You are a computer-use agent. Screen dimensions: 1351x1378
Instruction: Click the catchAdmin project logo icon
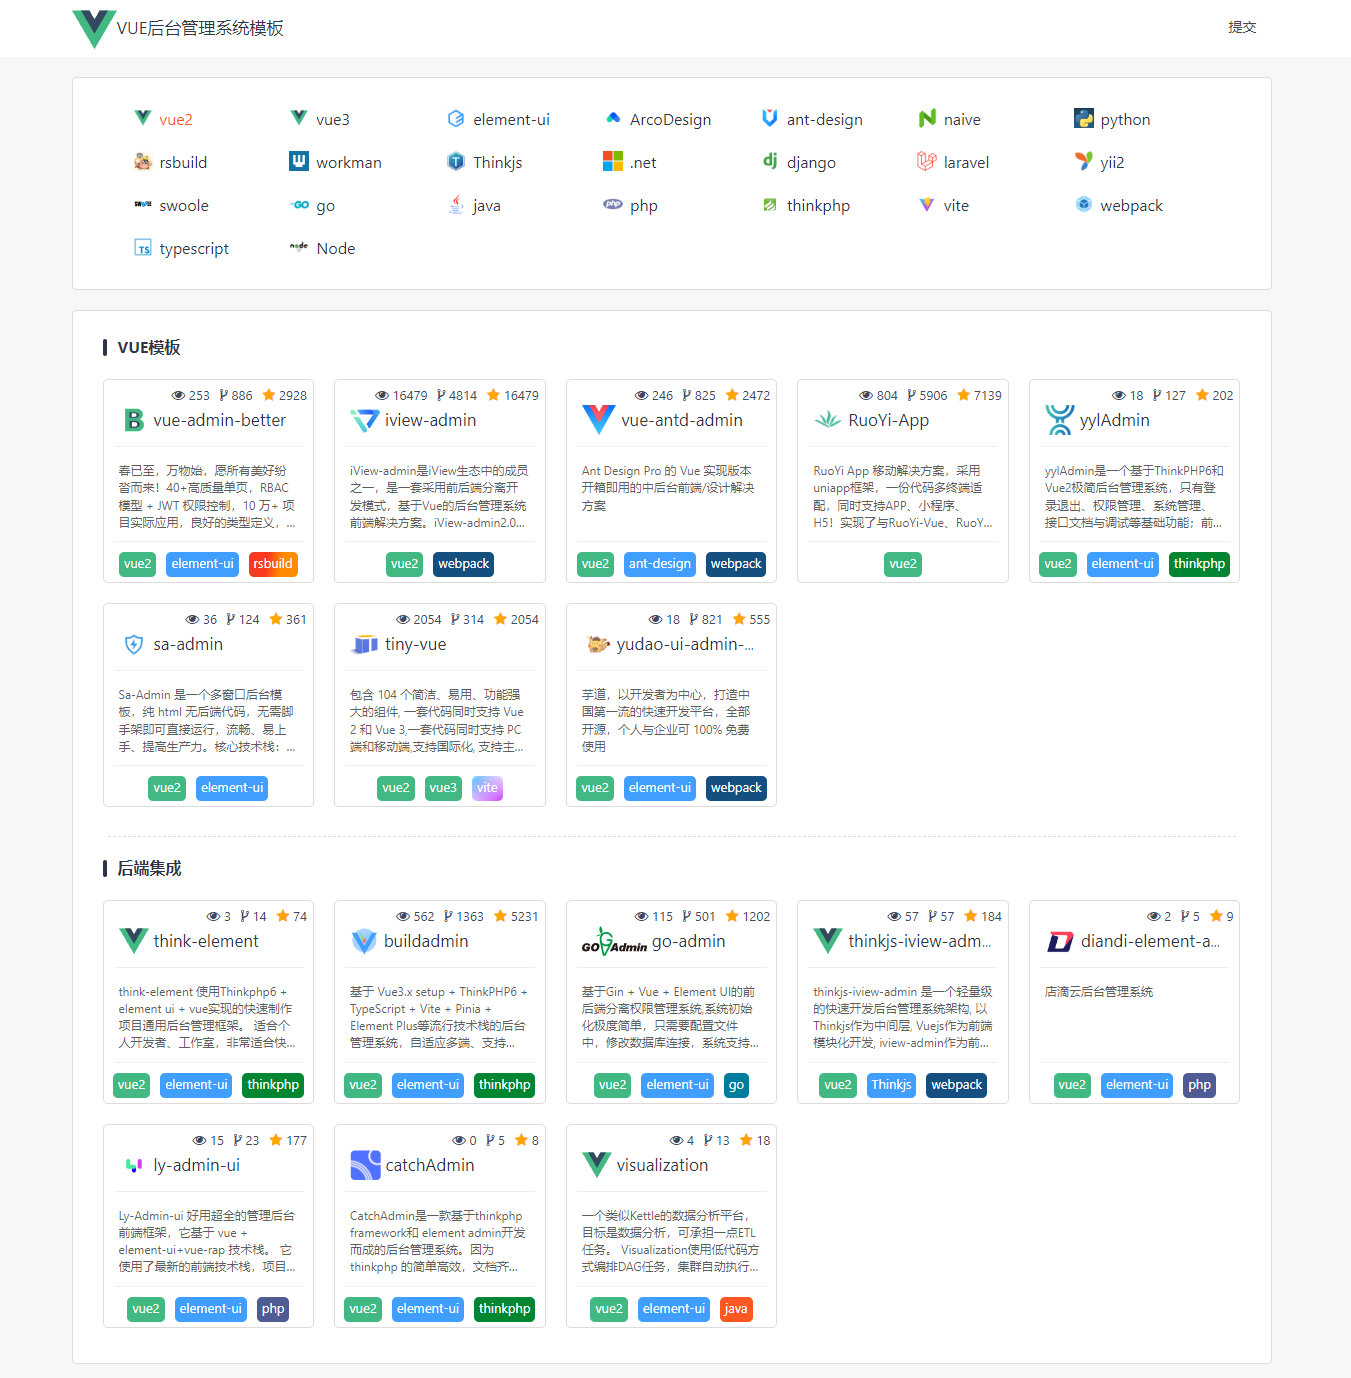(x=365, y=1165)
